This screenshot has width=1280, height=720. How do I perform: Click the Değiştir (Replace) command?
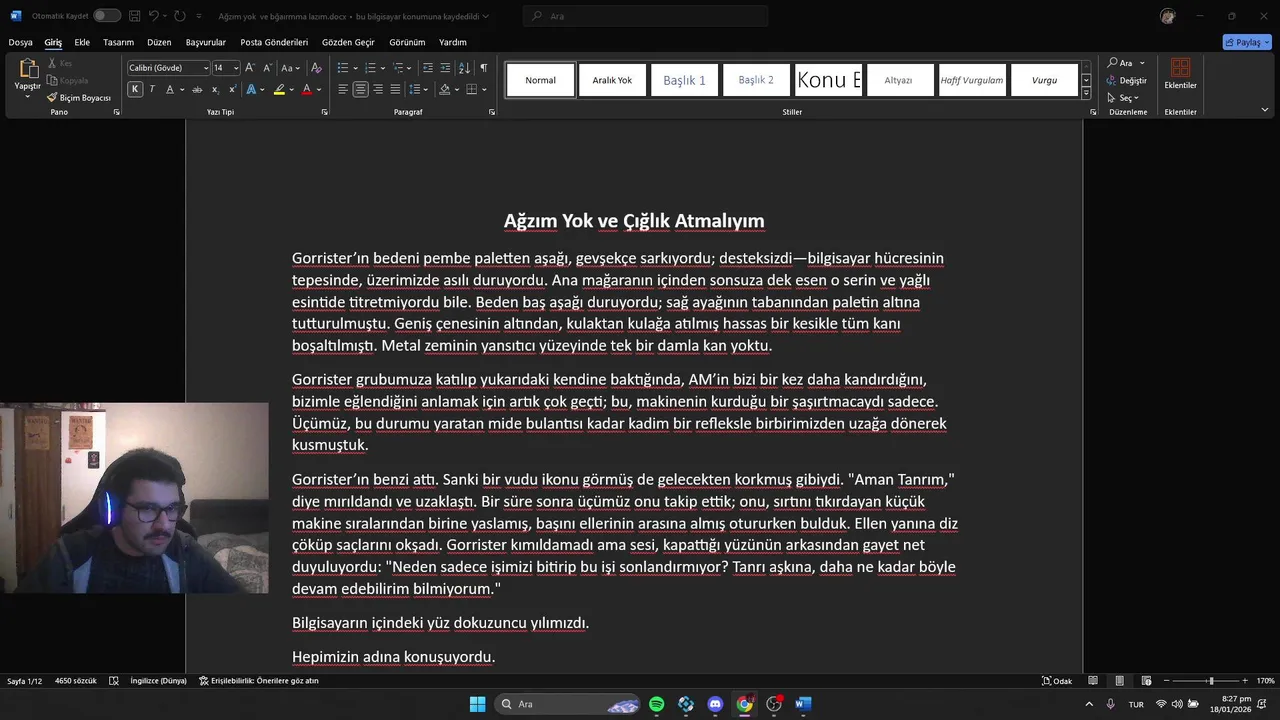(x=1126, y=80)
